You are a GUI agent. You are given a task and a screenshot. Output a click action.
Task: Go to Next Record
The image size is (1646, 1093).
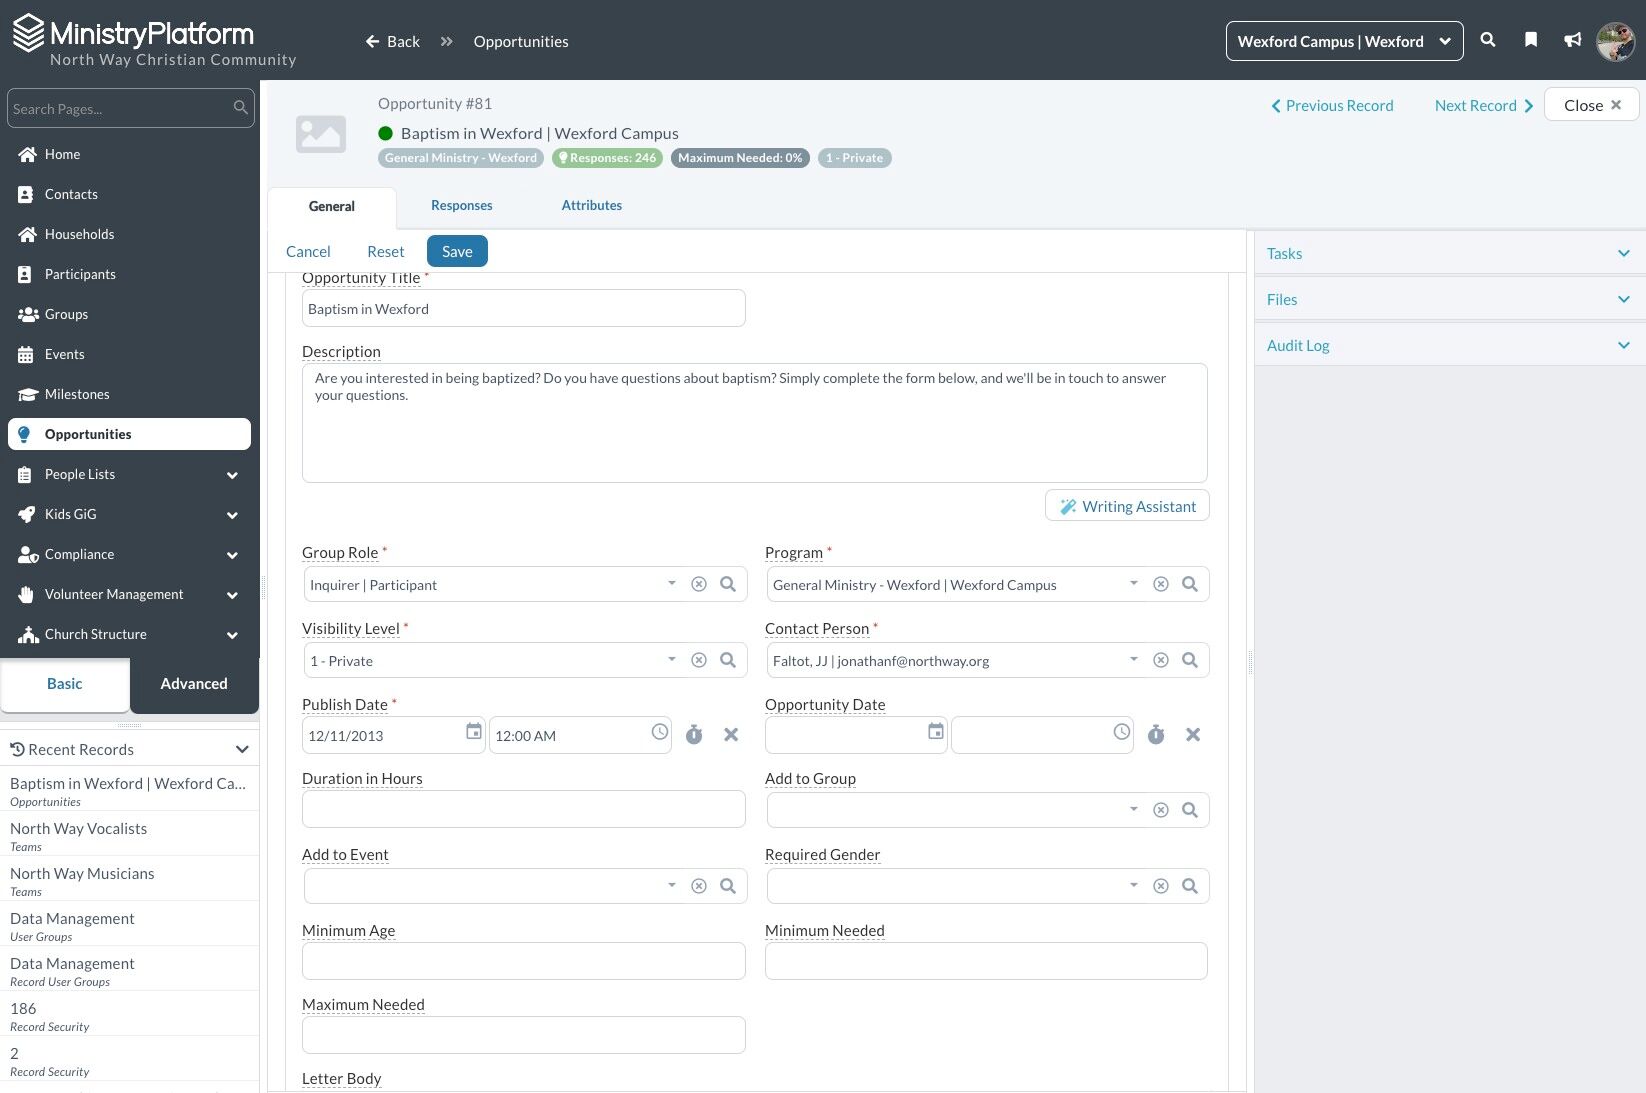(1484, 106)
